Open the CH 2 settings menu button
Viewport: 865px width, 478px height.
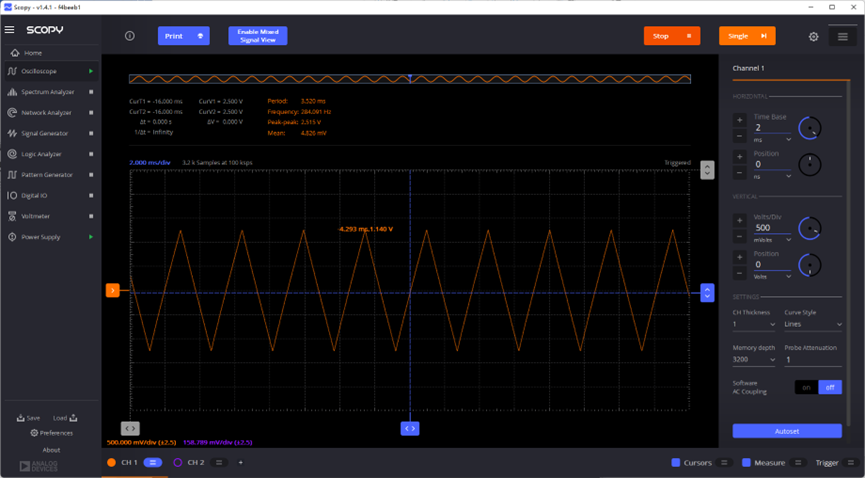pyautogui.click(x=219, y=463)
